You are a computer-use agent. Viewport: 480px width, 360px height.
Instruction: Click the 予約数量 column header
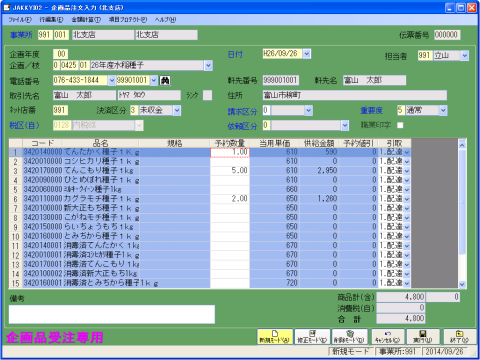(230, 143)
